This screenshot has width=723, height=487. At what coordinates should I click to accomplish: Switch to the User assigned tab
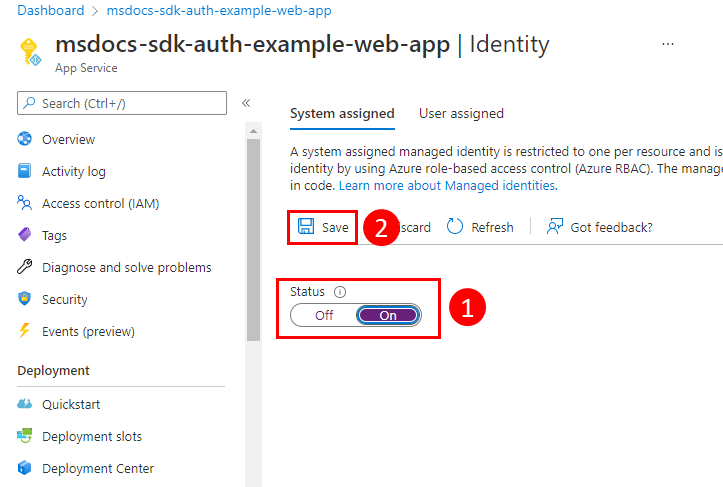click(461, 114)
